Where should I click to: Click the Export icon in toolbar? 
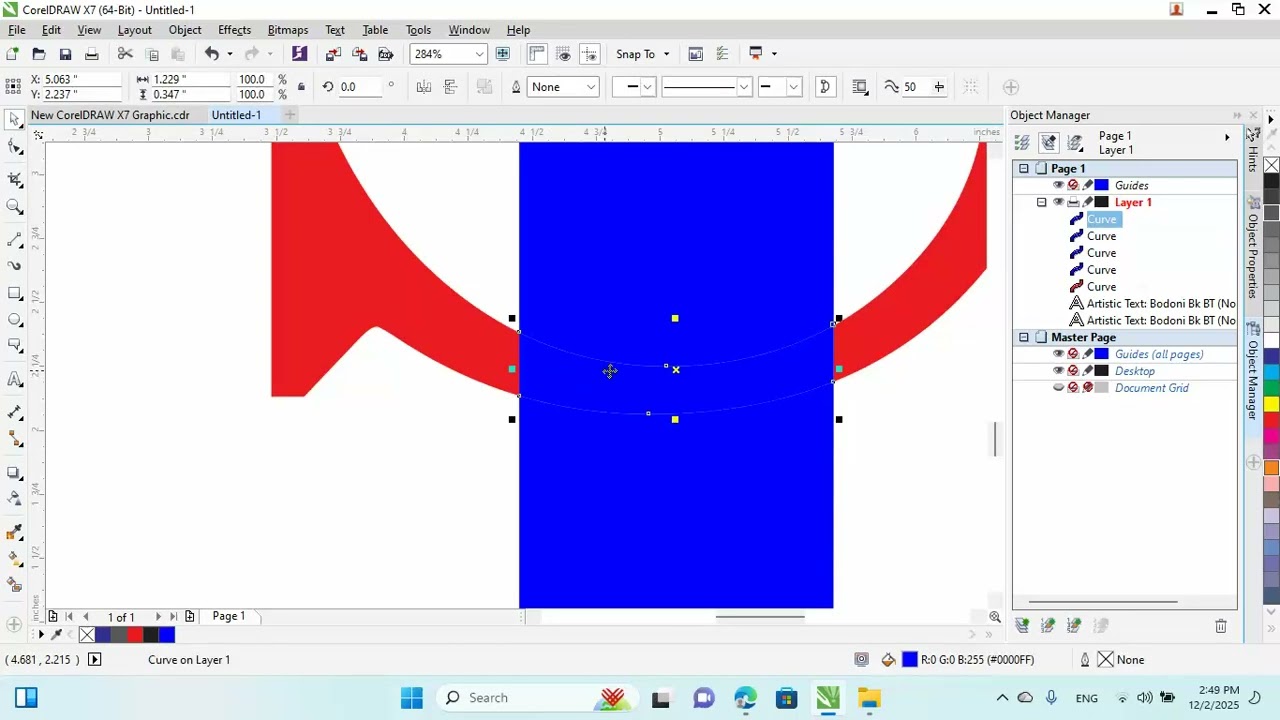(360, 54)
